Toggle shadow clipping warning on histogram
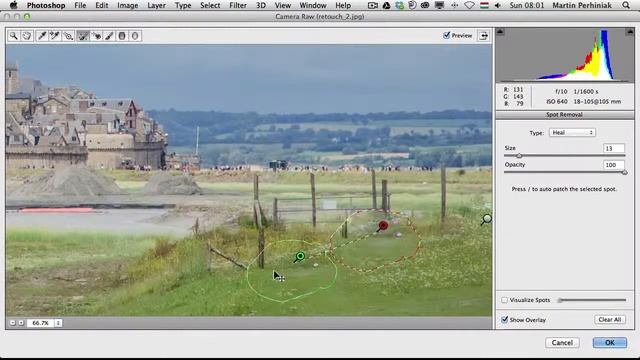The image size is (640, 360). (500, 32)
